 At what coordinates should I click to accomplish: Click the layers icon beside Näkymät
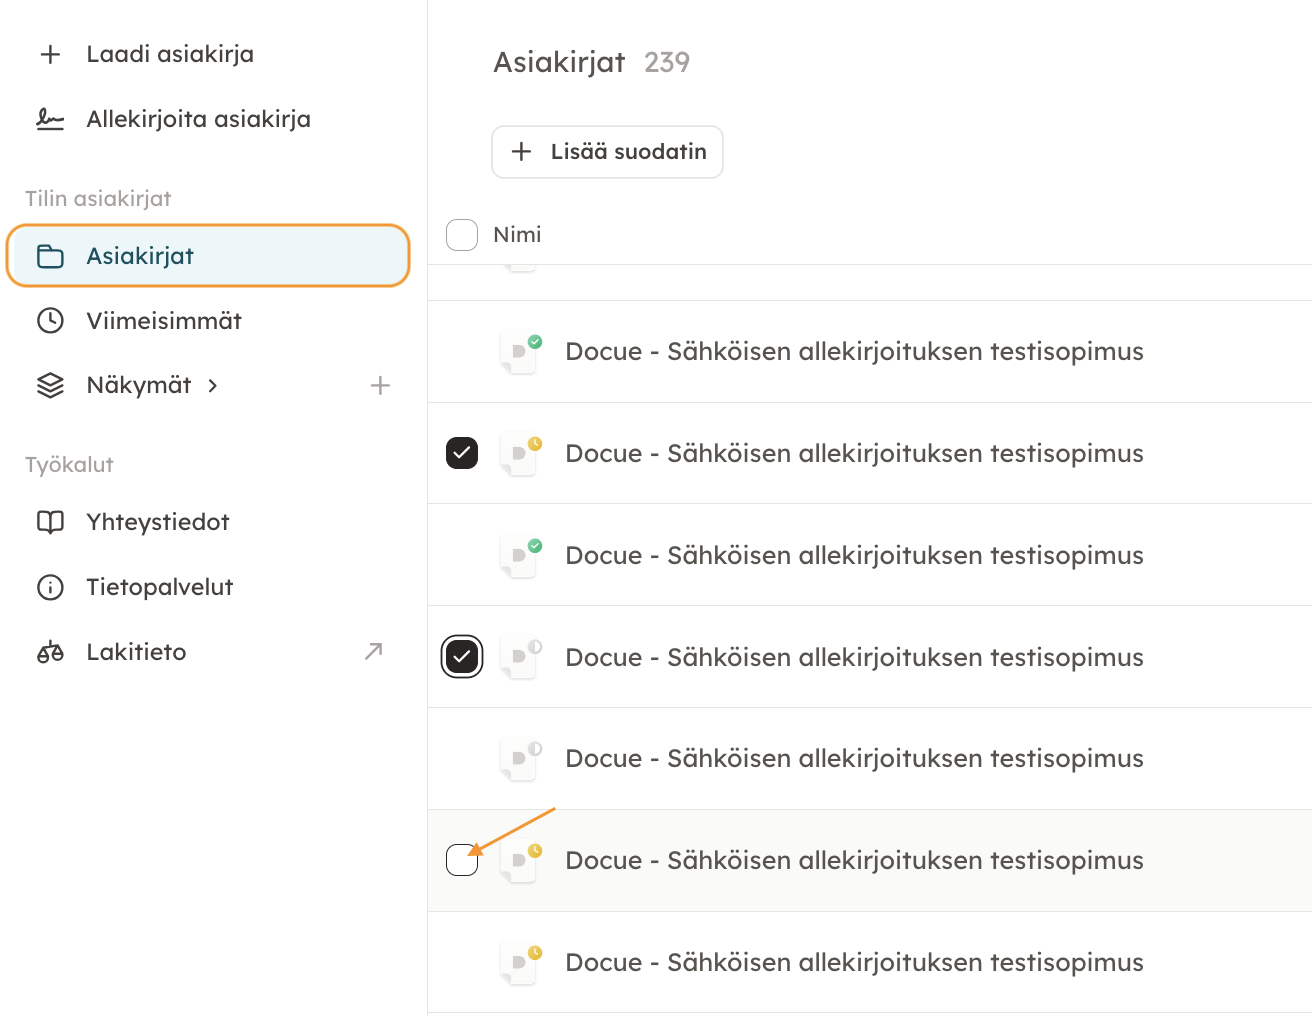[50, 385]
